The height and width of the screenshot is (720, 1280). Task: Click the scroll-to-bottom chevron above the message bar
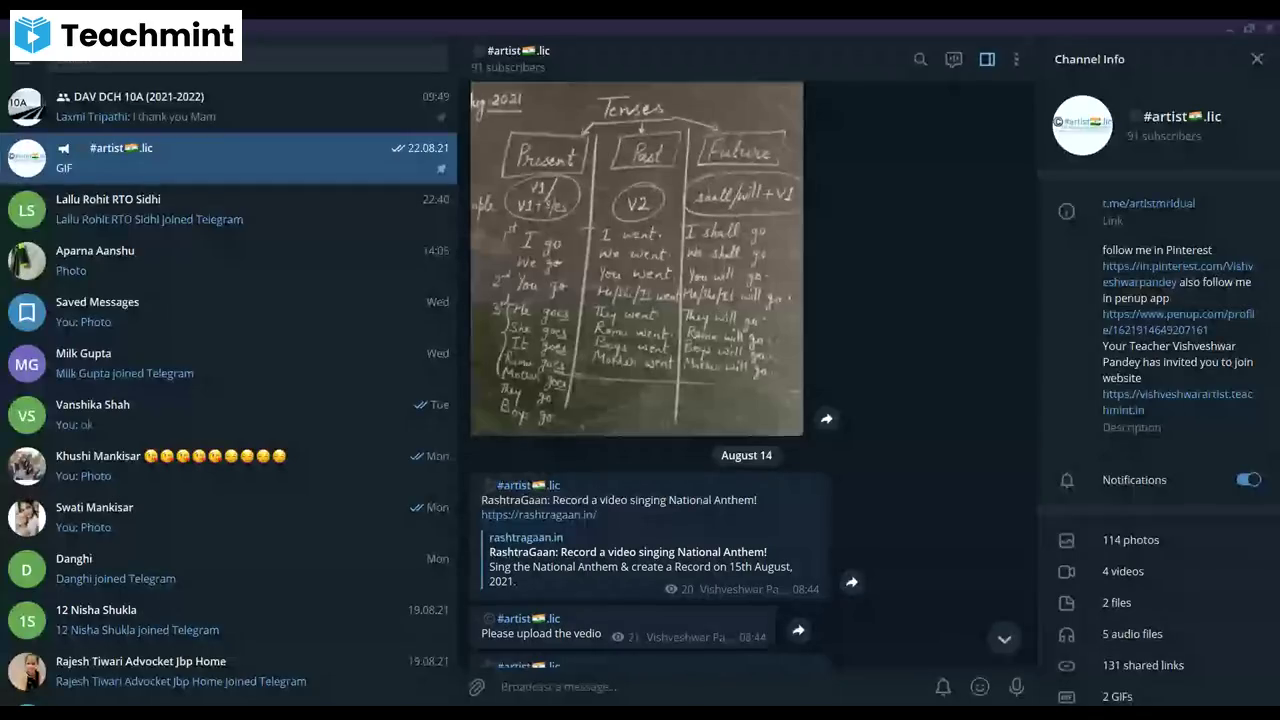point(1004,638)
